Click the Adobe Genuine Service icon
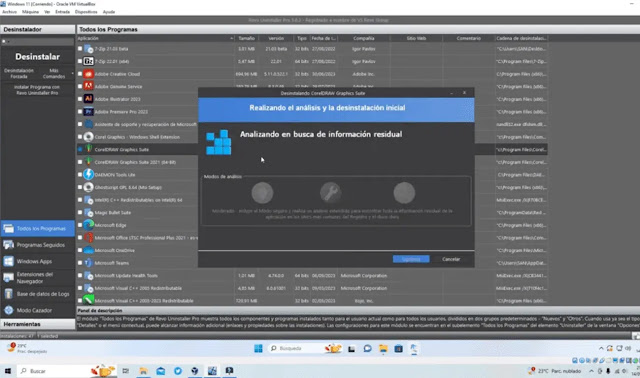This screenshot has width=640, height=378. pyautogui.click(x=89, y=86)
